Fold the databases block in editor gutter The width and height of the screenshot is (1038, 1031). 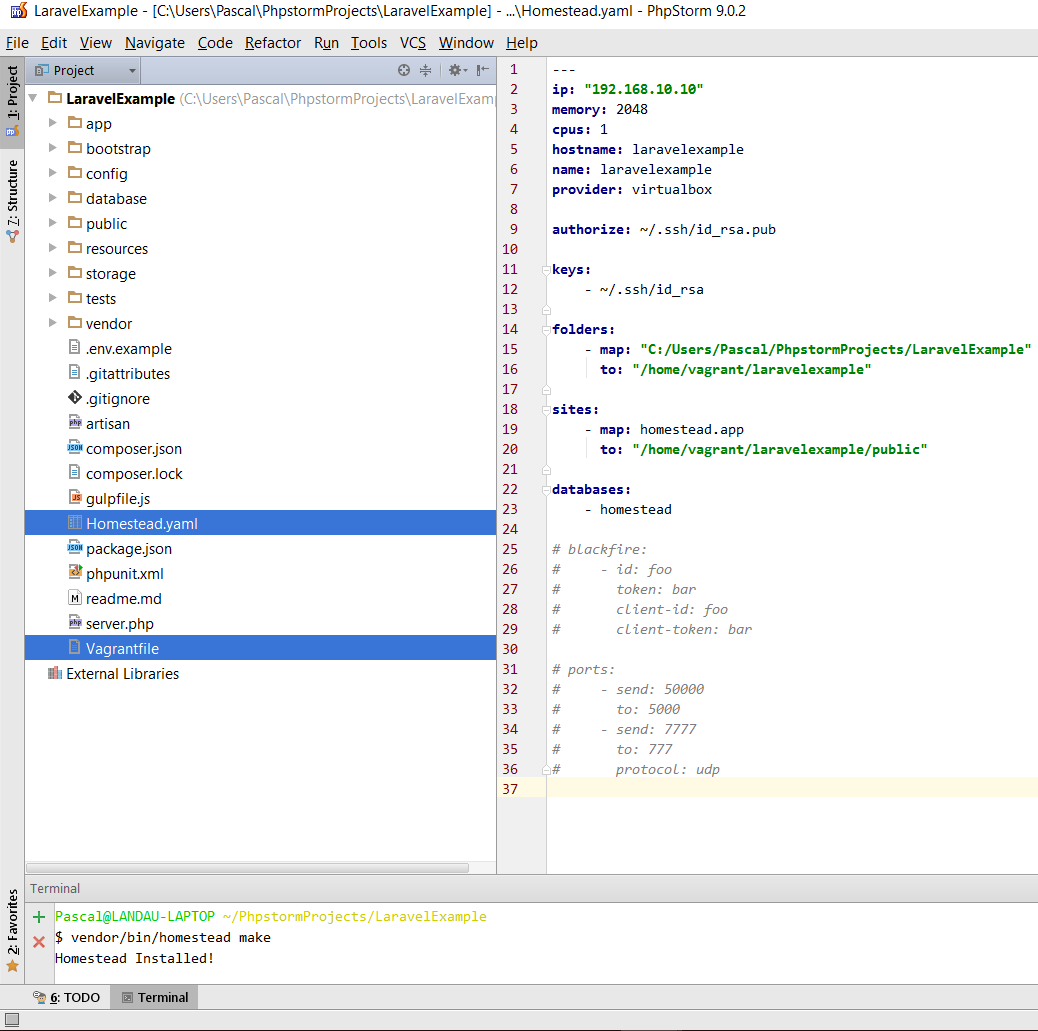click(x=546, y=489)
